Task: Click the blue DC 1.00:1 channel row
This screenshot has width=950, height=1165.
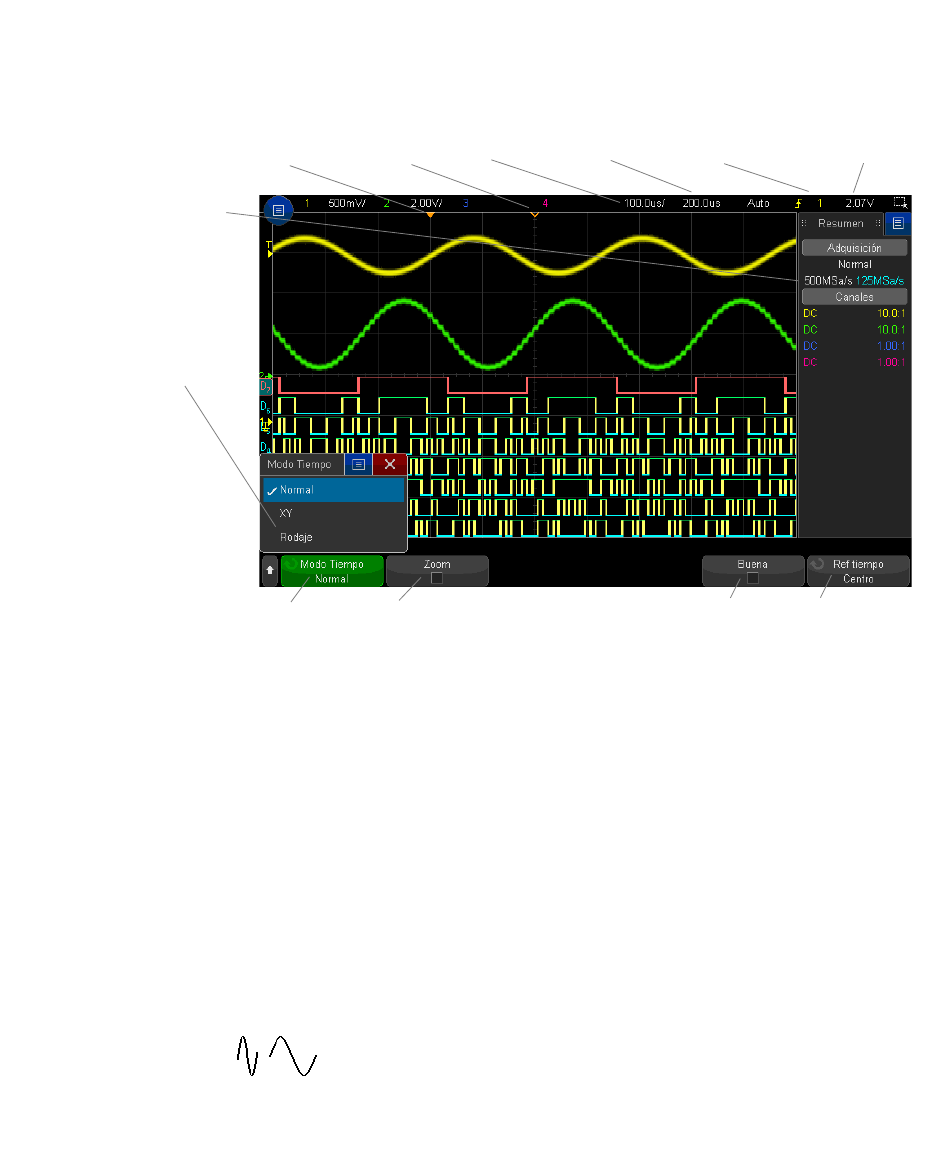Action: point(854,346)
